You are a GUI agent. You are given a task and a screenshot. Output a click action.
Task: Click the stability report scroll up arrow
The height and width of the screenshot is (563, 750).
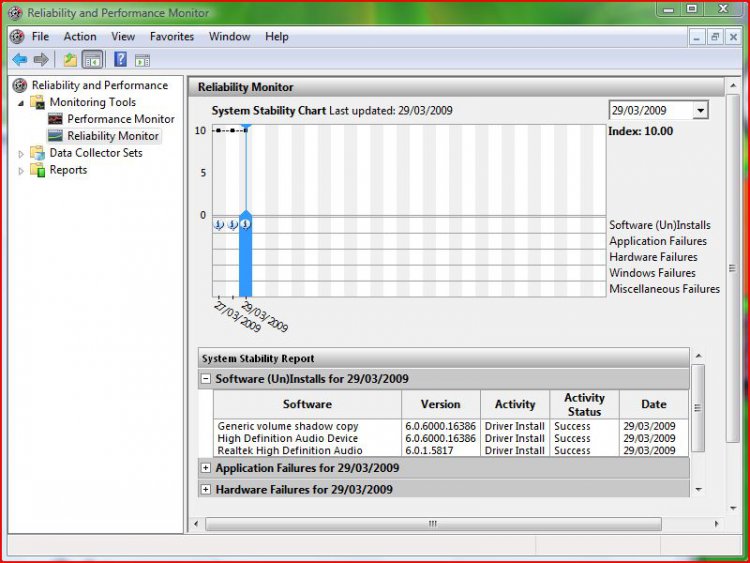click(x=698, y=356)
